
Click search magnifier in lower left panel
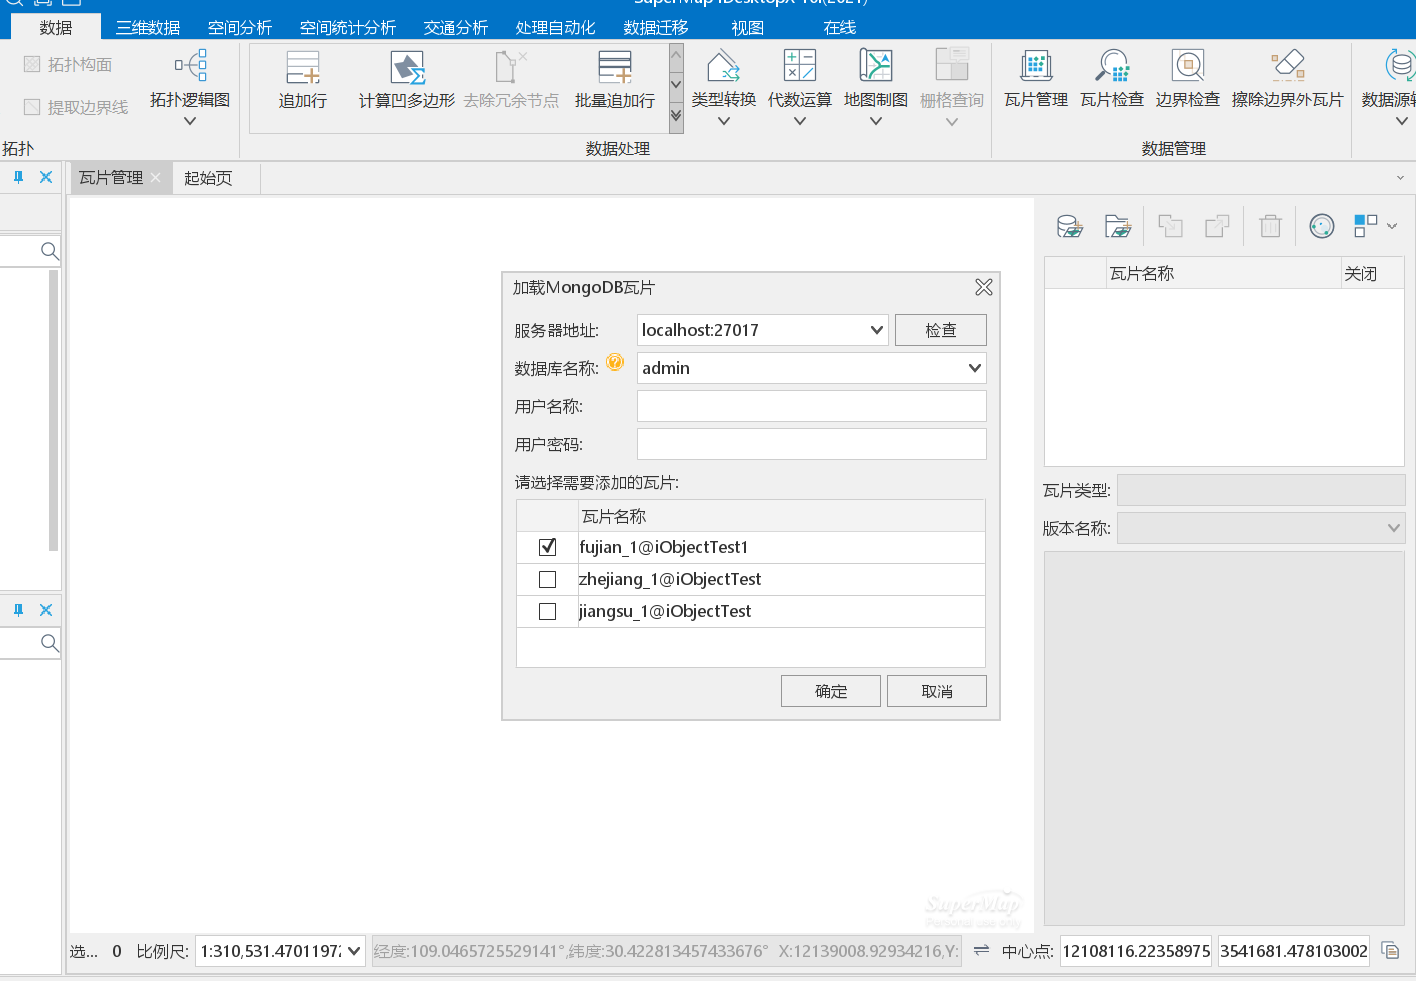click(49, 643)
